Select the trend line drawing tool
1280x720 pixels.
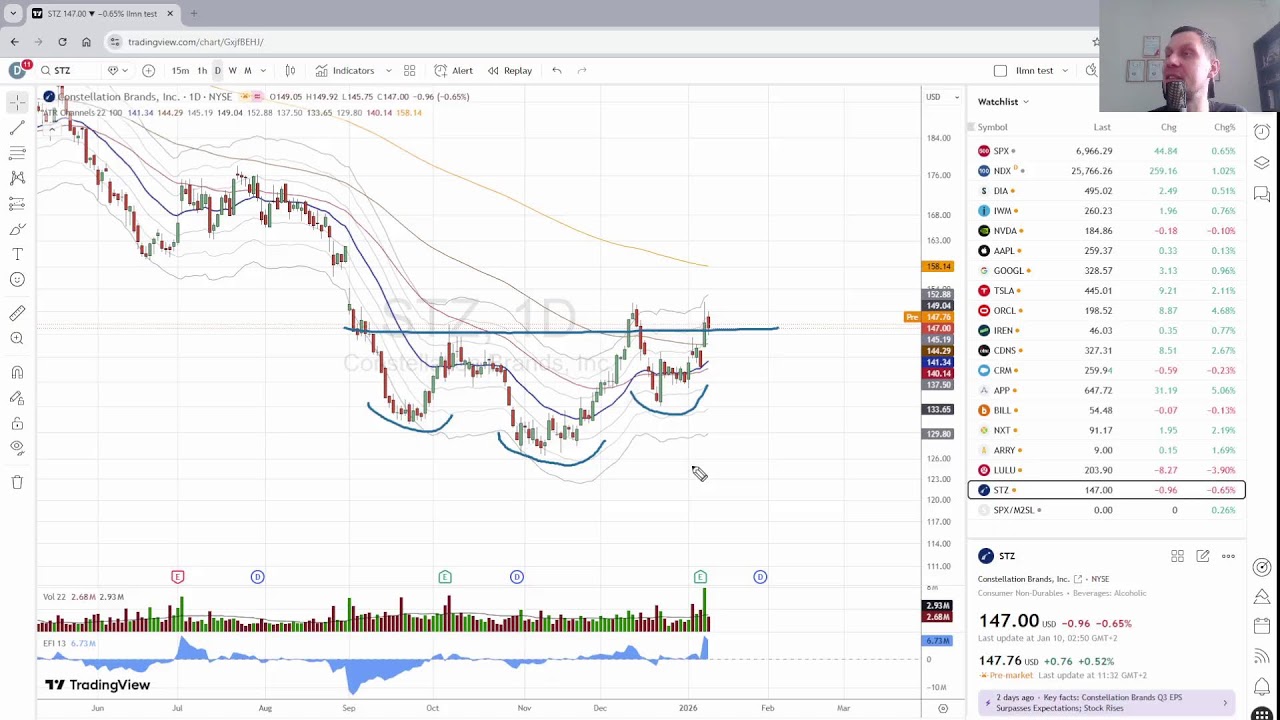click(17, 128)
